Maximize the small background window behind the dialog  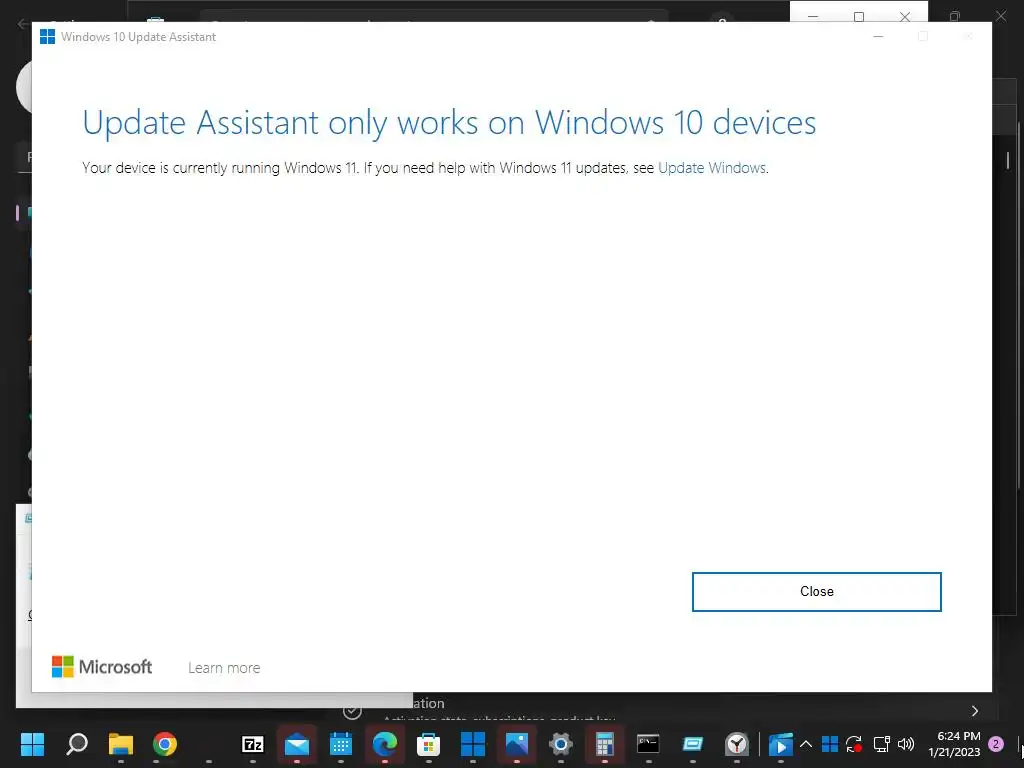[859, 16]
